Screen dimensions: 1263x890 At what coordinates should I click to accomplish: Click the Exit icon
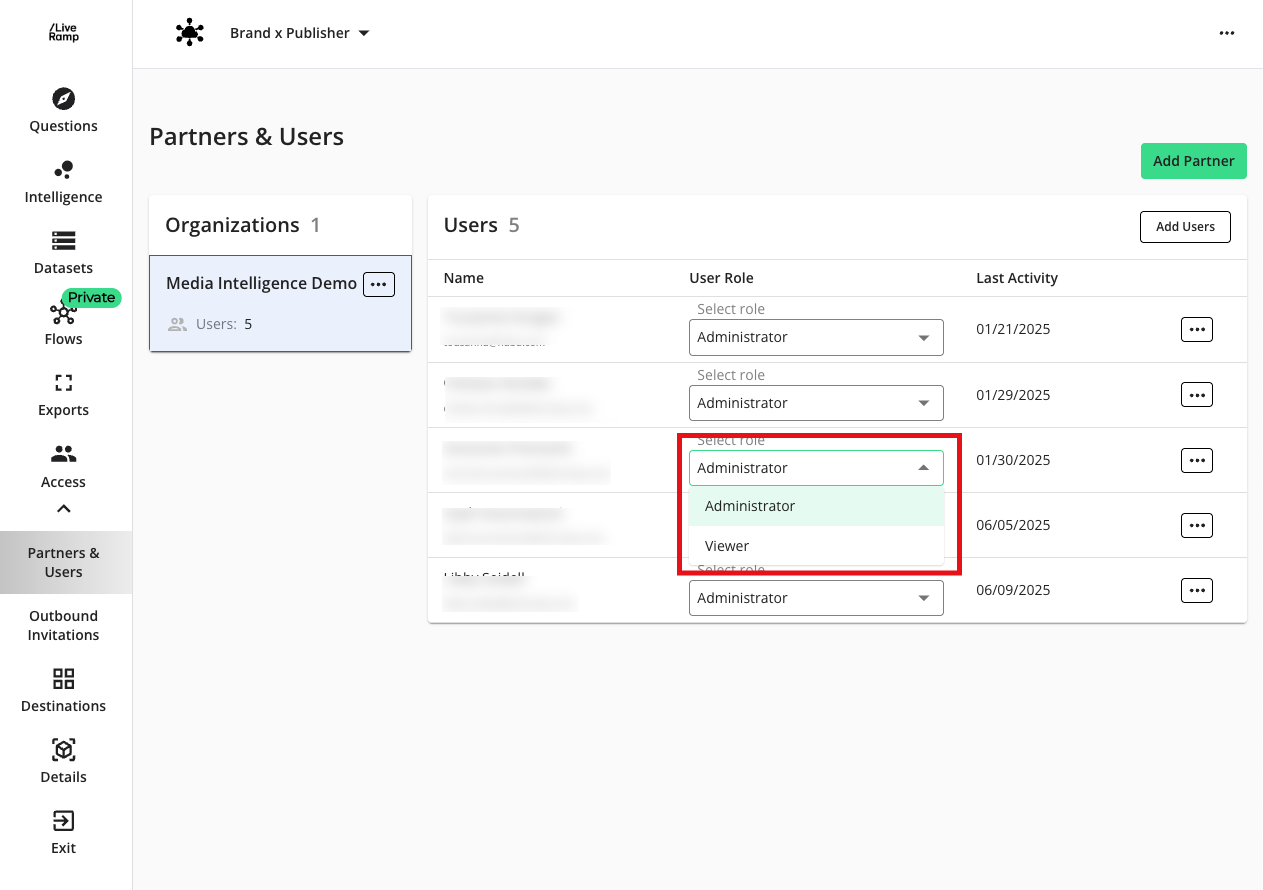point(63,821)
